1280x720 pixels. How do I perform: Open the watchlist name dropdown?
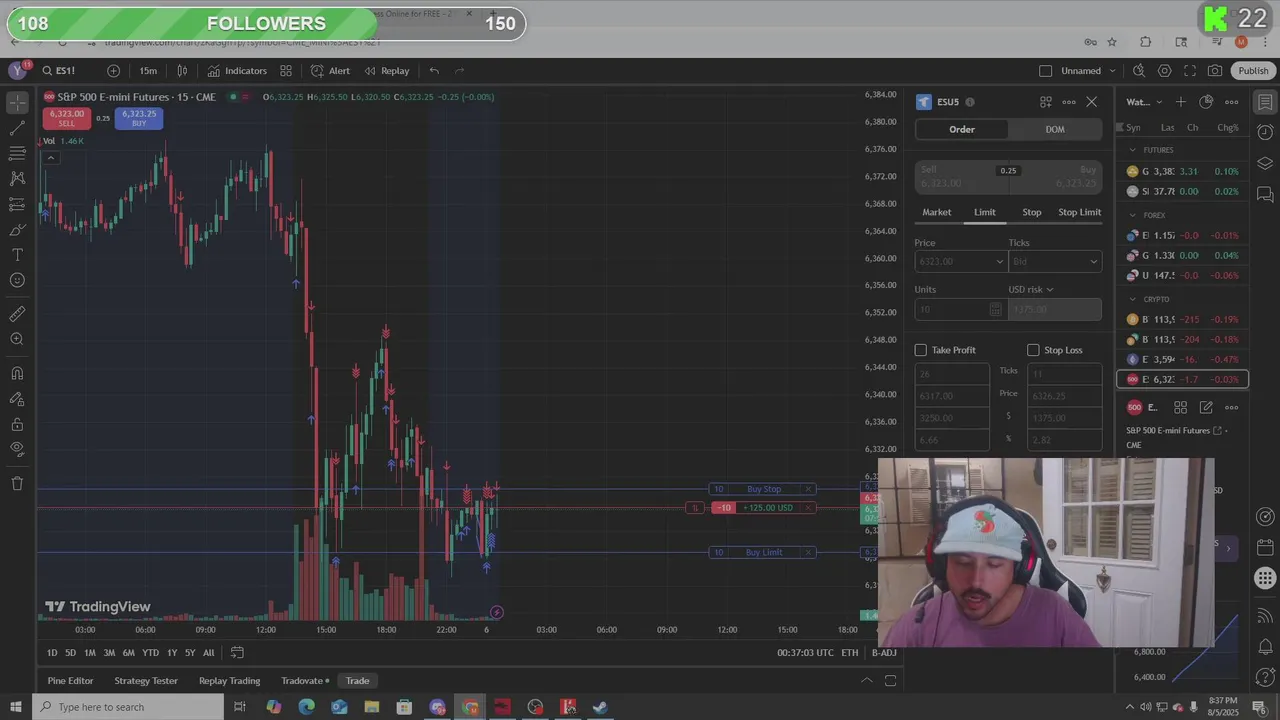point(1145,102)
